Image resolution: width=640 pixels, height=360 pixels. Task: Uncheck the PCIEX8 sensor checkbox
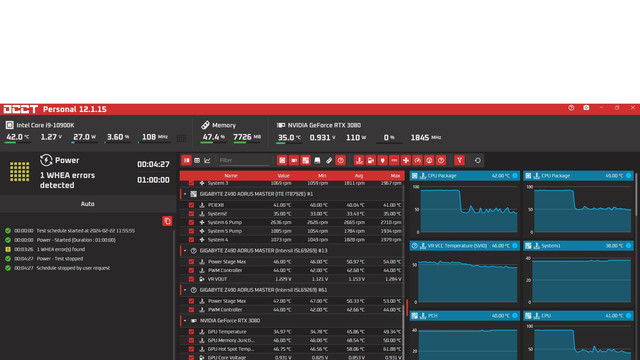point(191,205)
